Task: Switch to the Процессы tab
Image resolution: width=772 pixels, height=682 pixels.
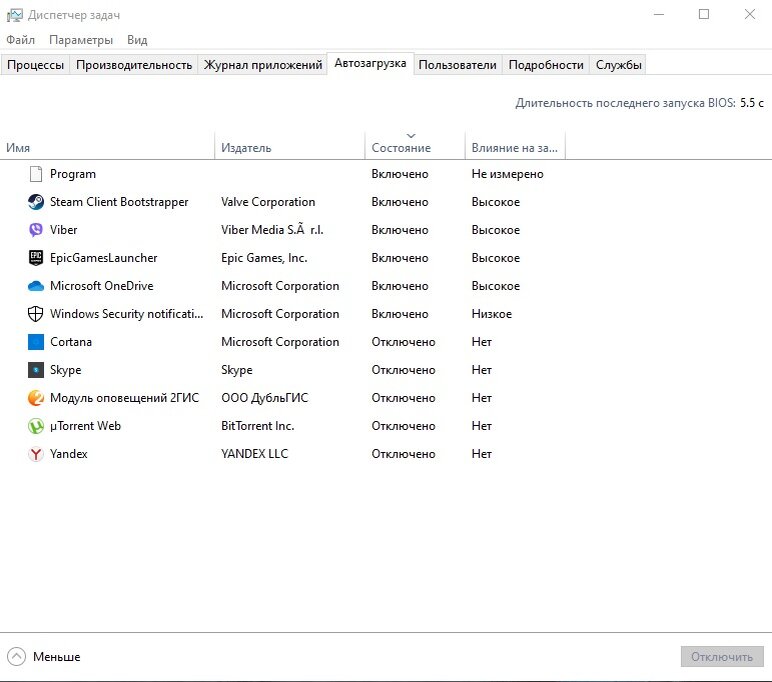Action: point(35,65)
